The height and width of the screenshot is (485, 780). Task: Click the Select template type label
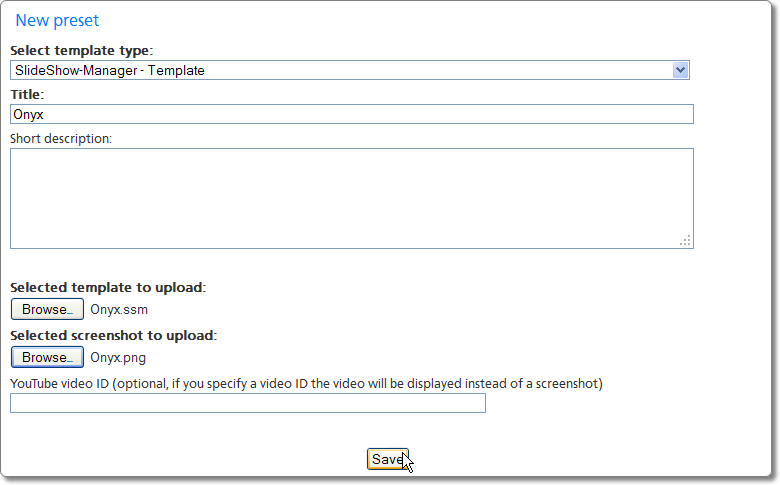[81, 50]
